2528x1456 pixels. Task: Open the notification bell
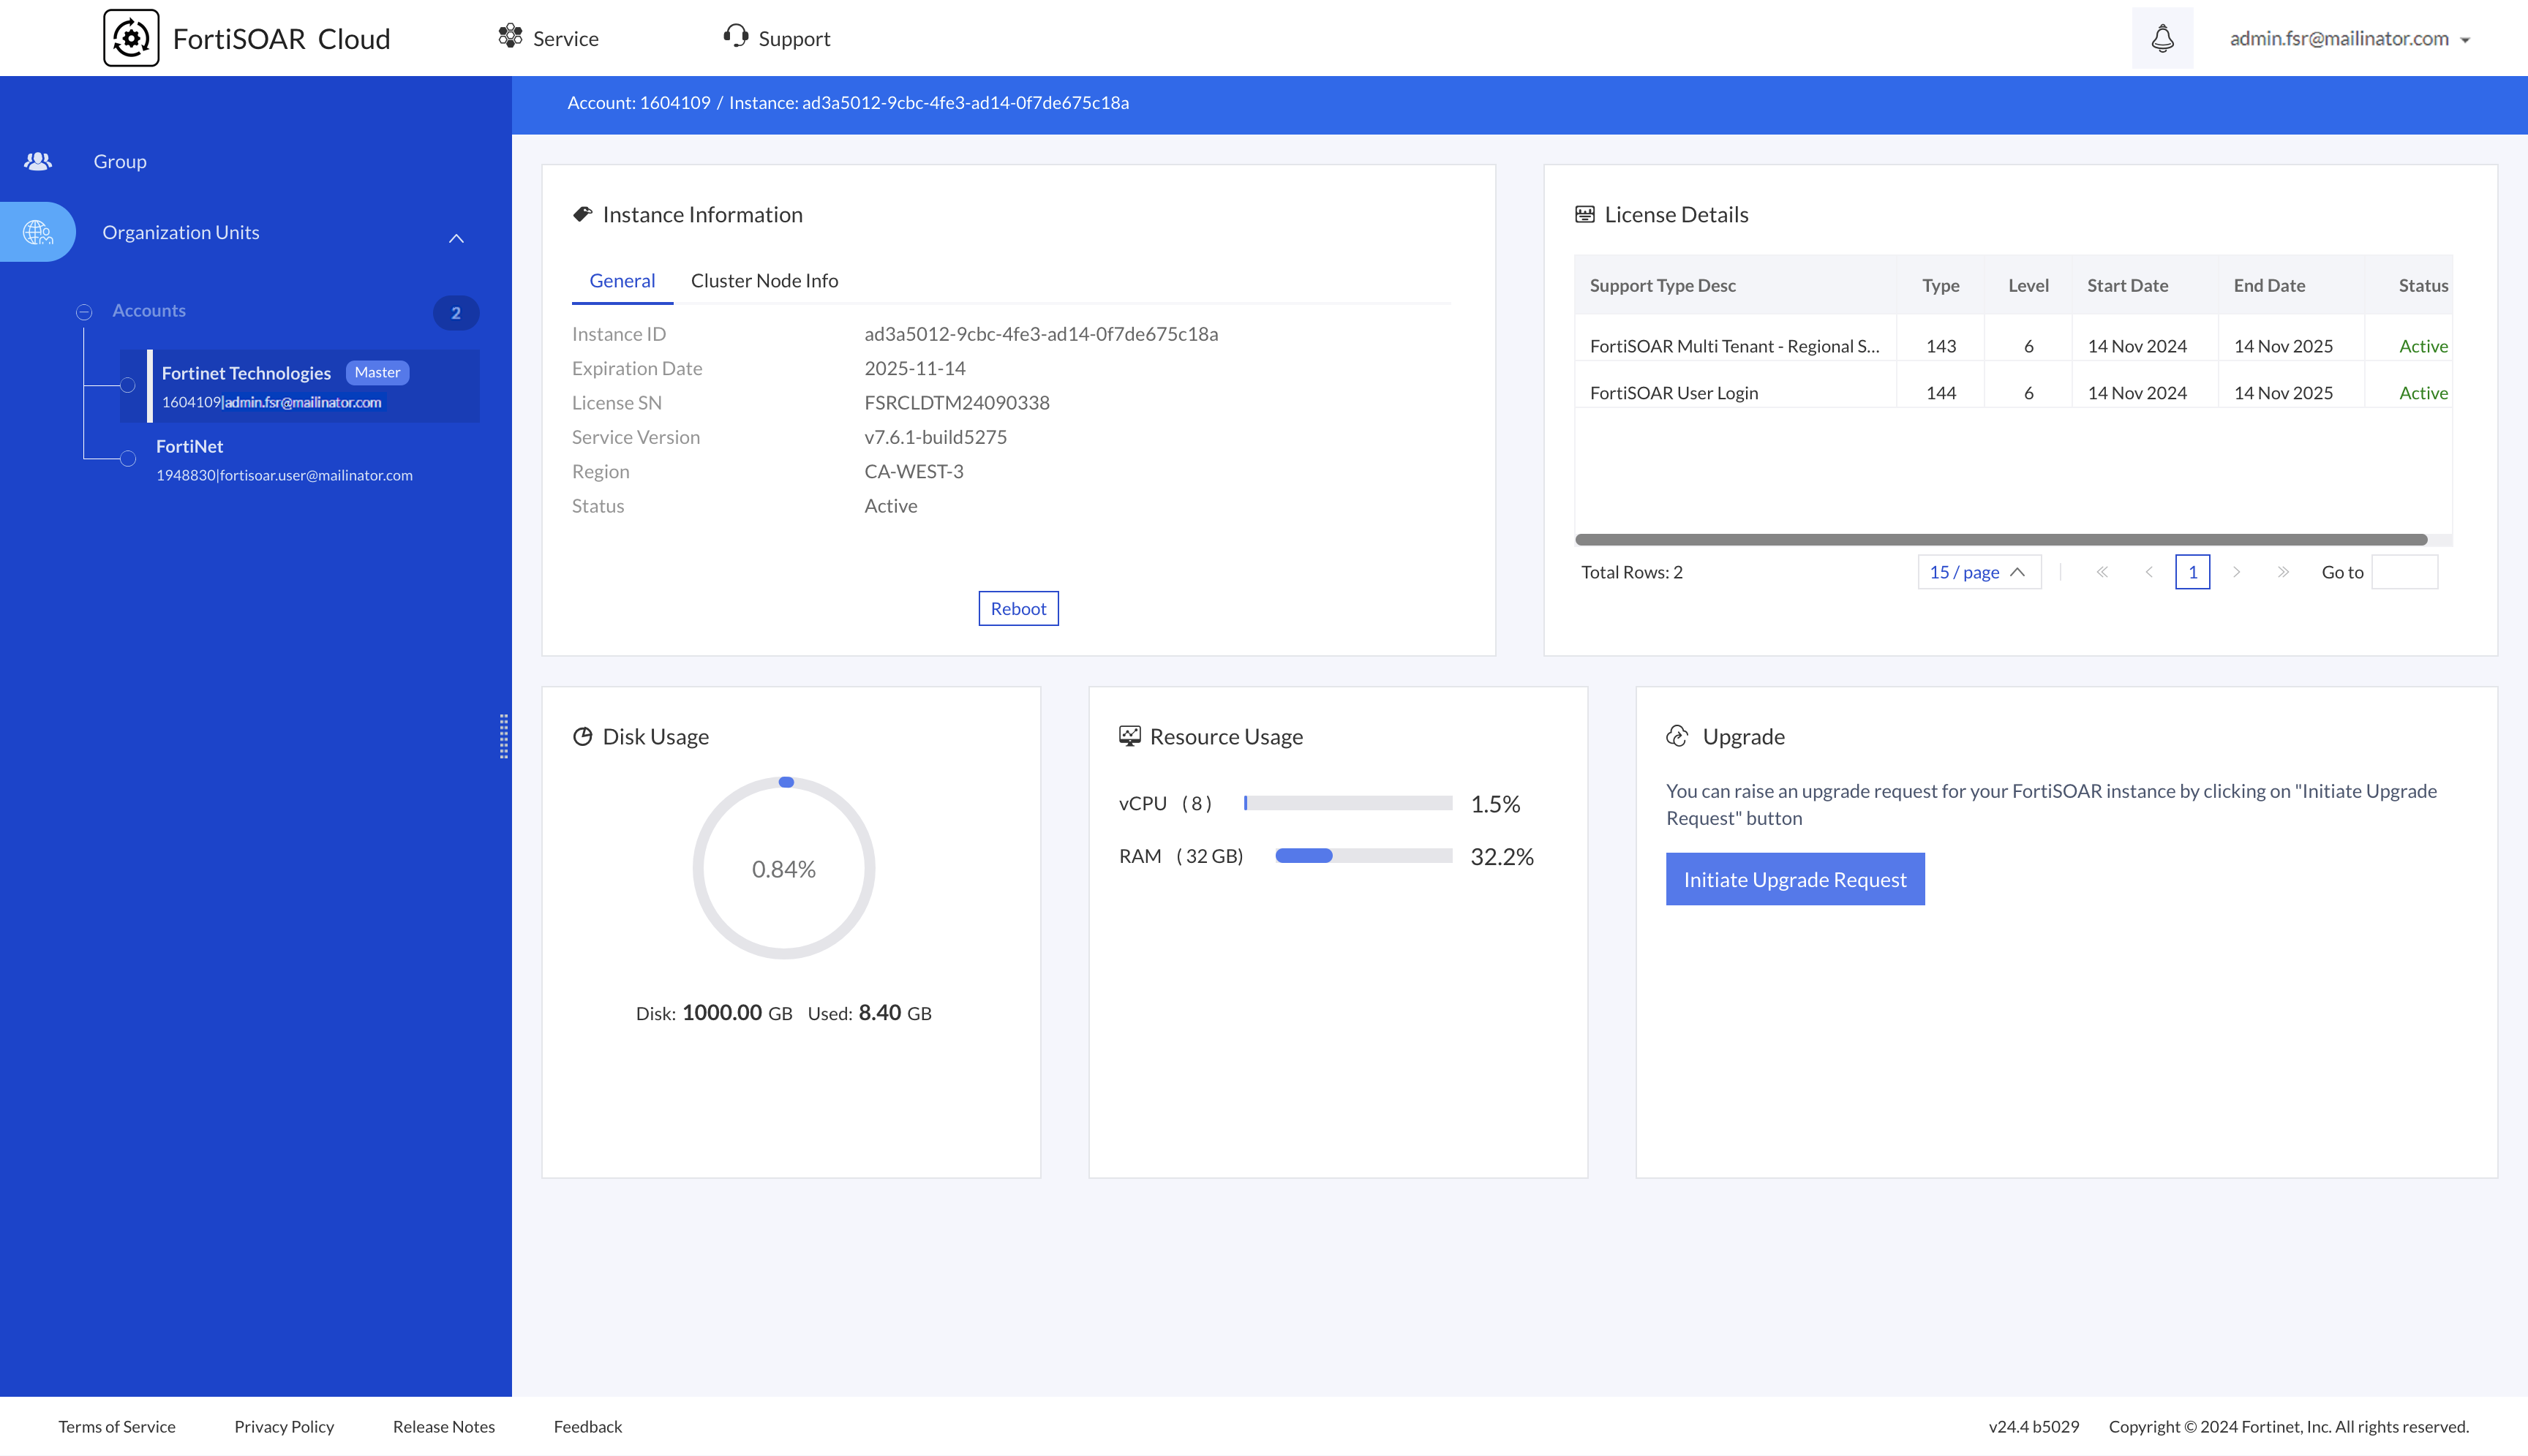(x=2162, y=38)
